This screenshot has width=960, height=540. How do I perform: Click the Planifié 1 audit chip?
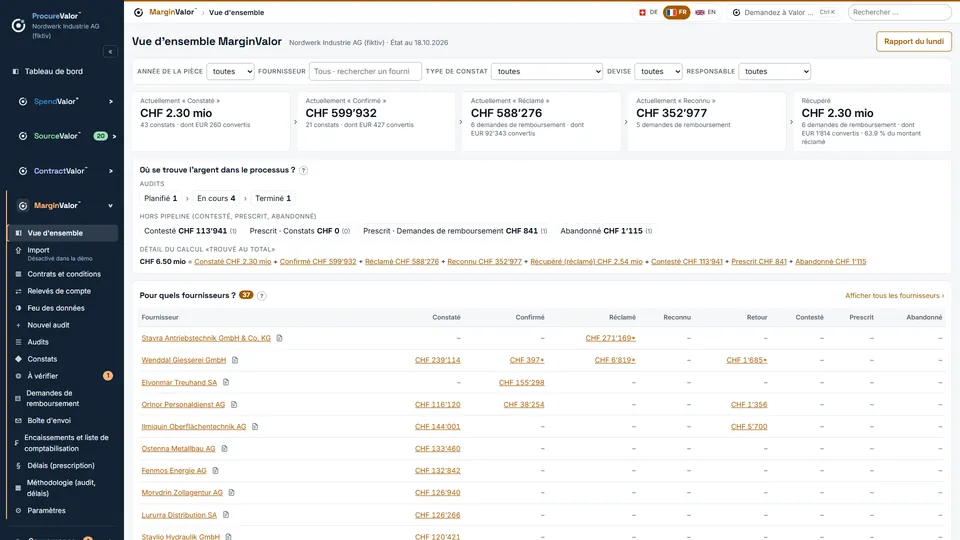tap(160, 198)
